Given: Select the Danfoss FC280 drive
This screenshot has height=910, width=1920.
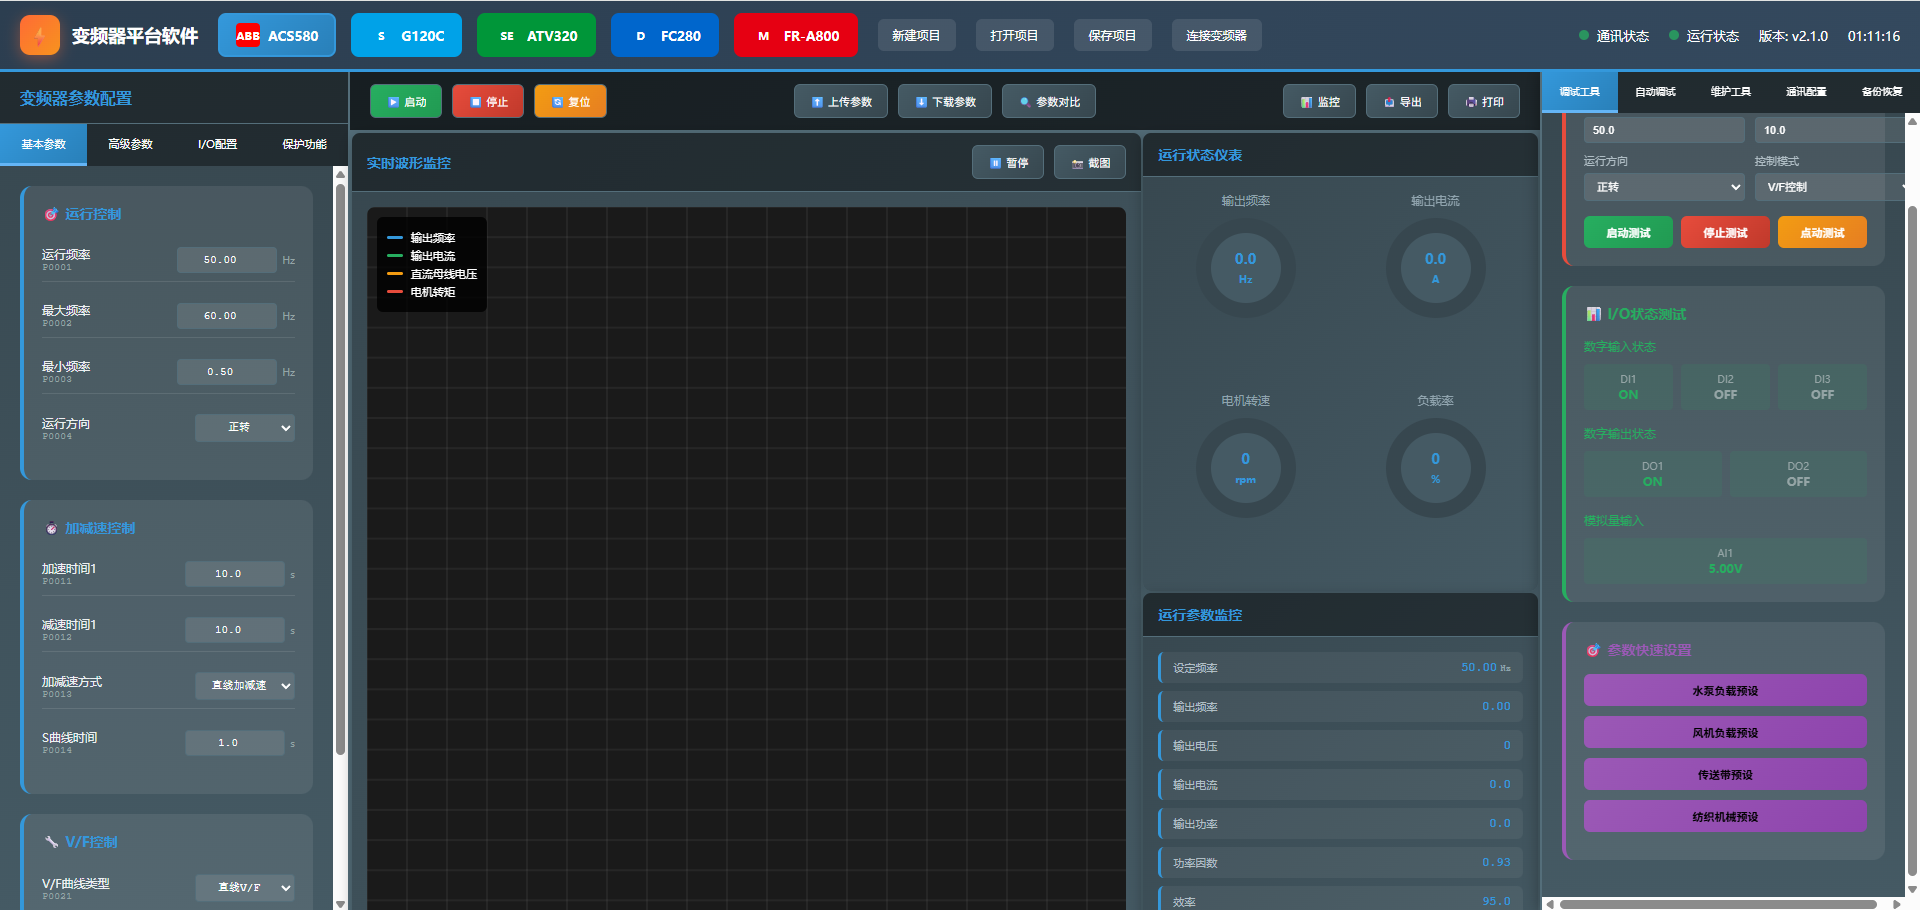Looking at the screenshot, I should click(x=665, y=36).
